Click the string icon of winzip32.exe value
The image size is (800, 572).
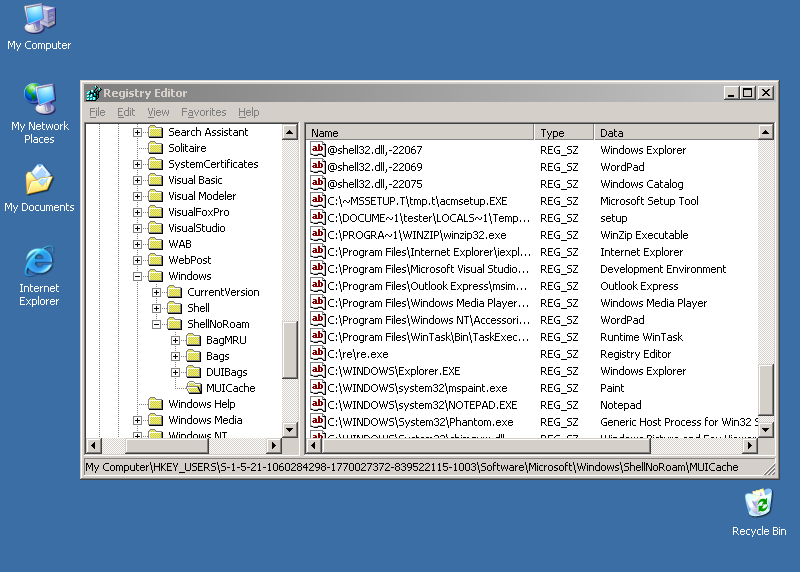point(318,234)
